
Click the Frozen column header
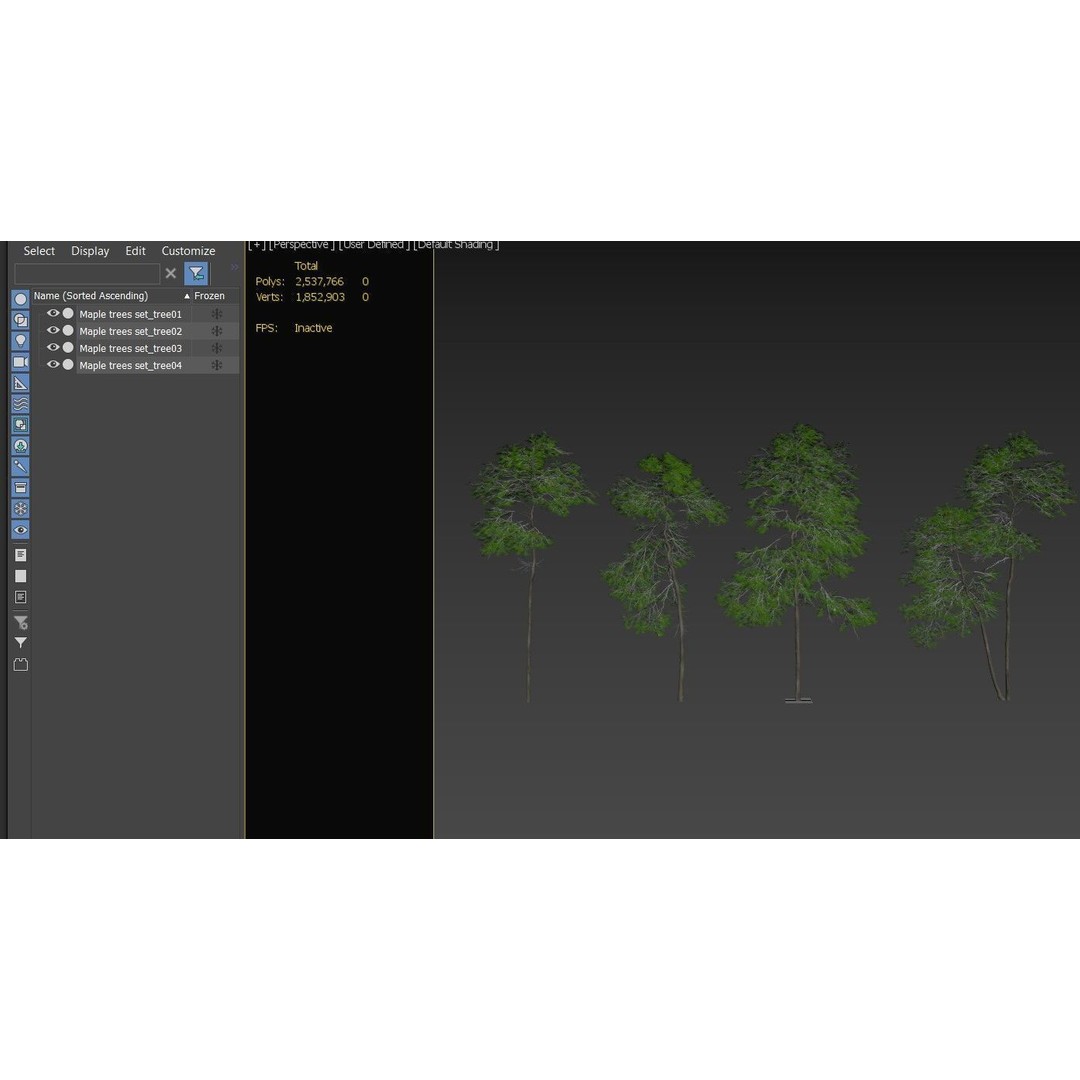tap(209, 295)
